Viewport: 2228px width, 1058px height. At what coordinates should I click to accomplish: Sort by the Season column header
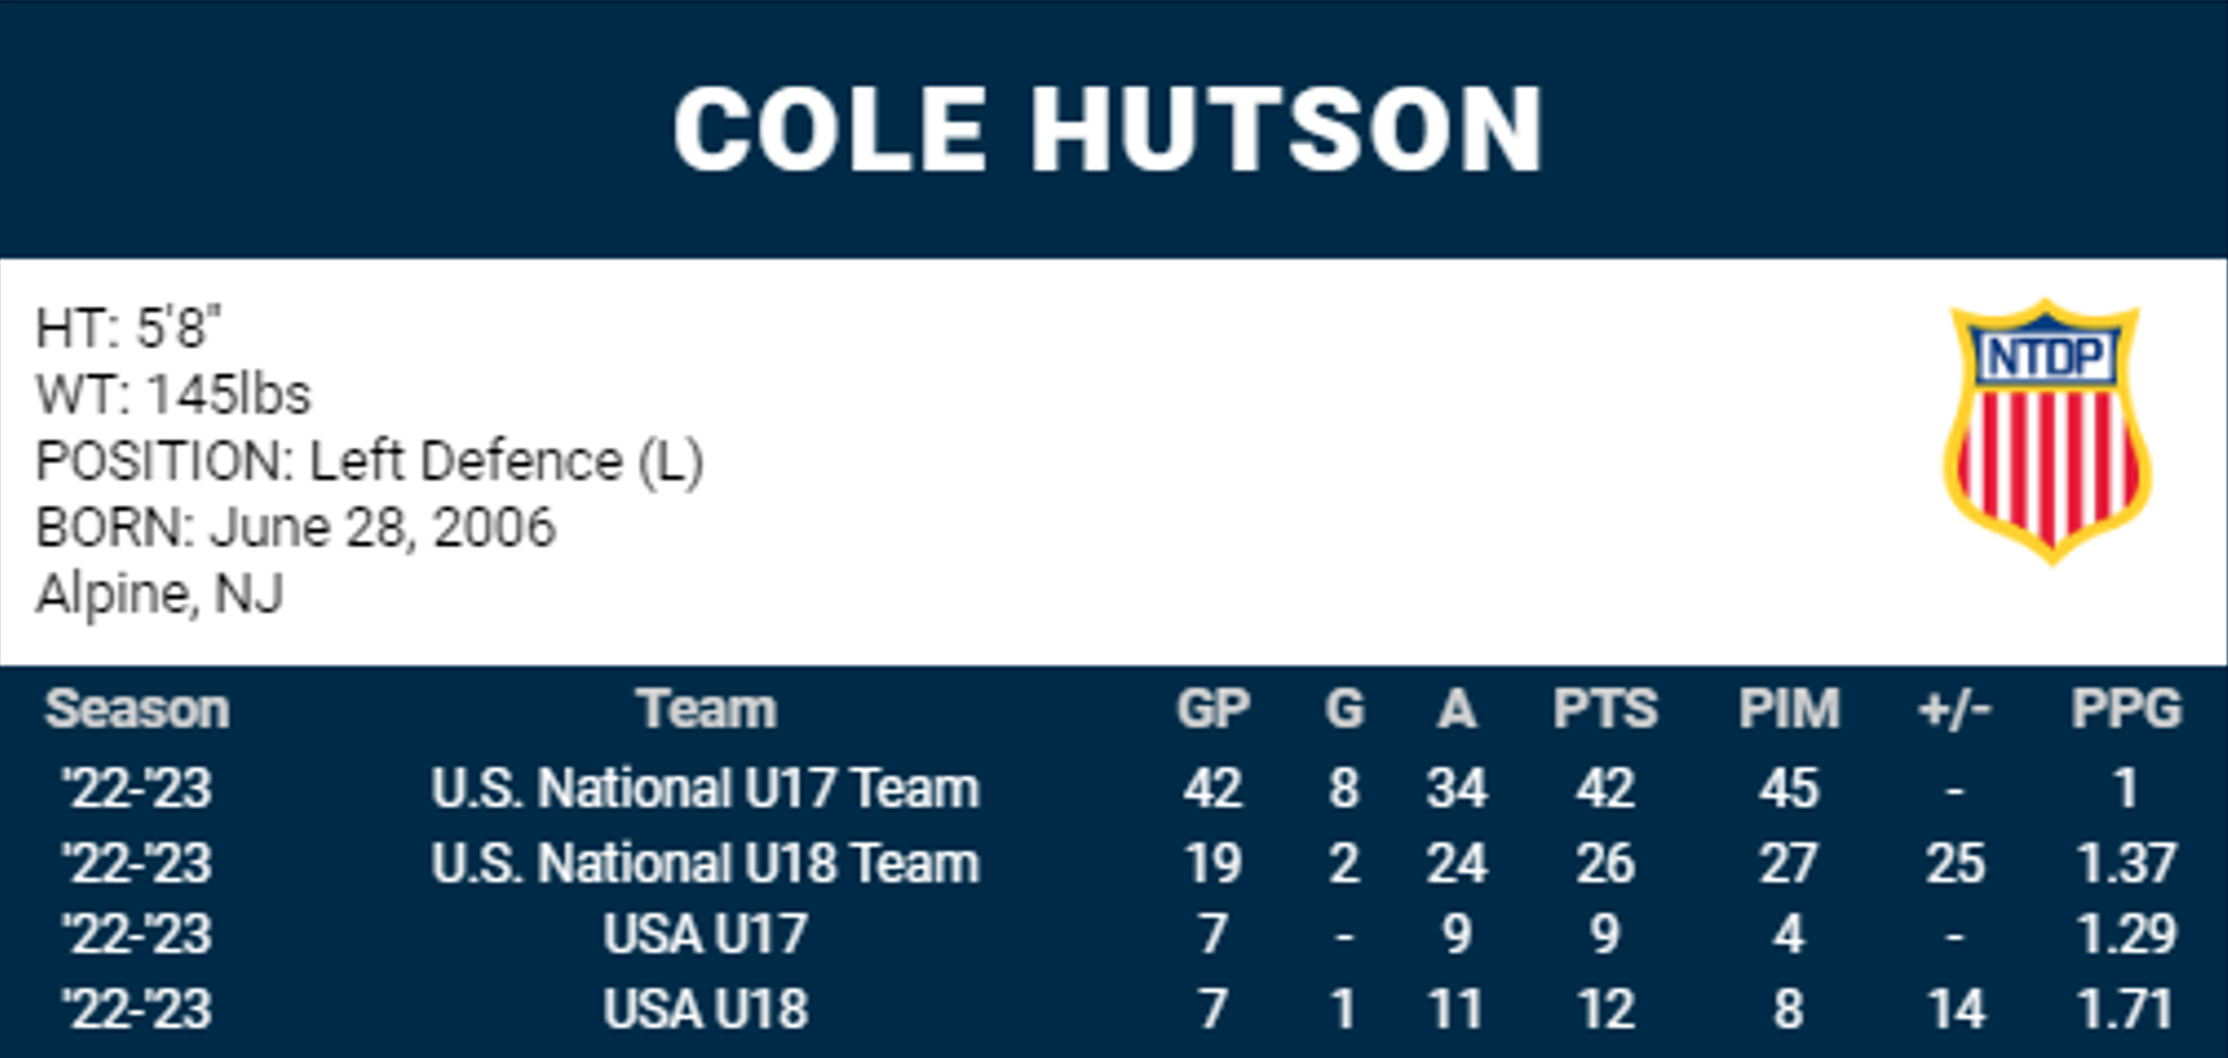tap(137, 709)
